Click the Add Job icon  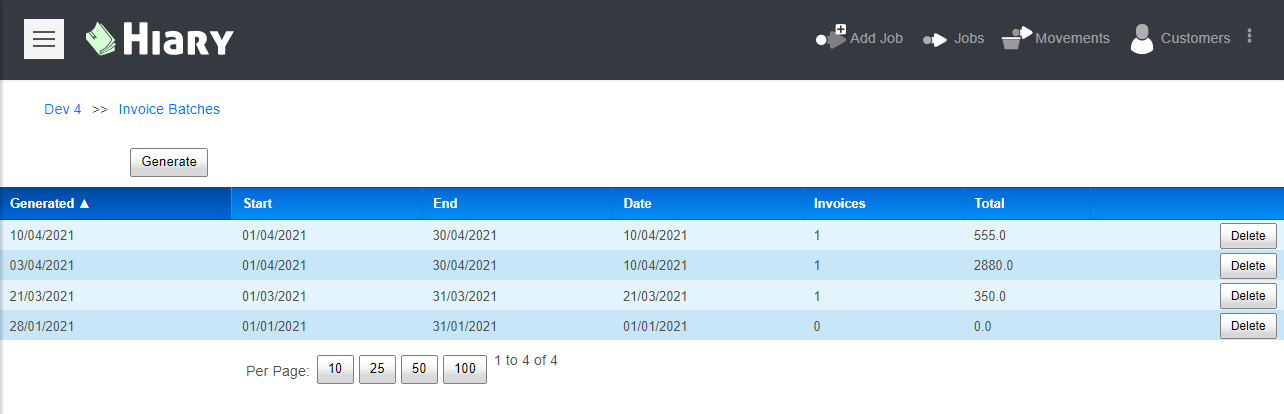[x=831, y=37]
